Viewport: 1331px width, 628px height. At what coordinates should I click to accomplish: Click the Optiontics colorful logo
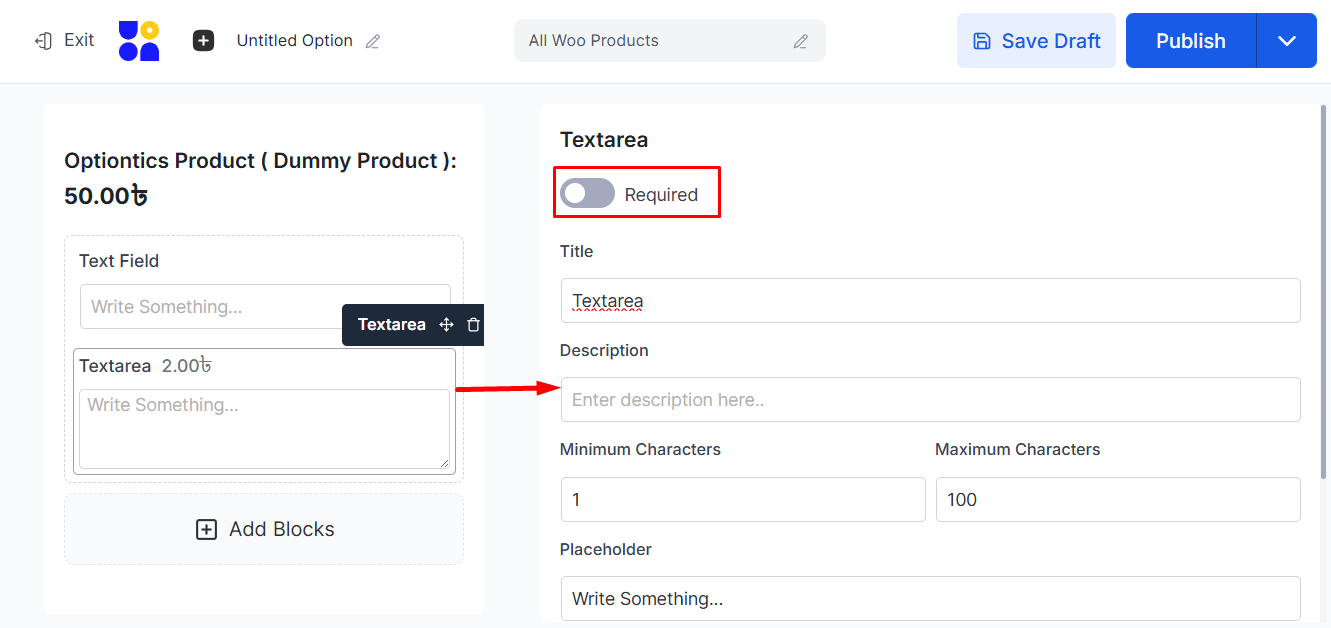tap(139, 41)
